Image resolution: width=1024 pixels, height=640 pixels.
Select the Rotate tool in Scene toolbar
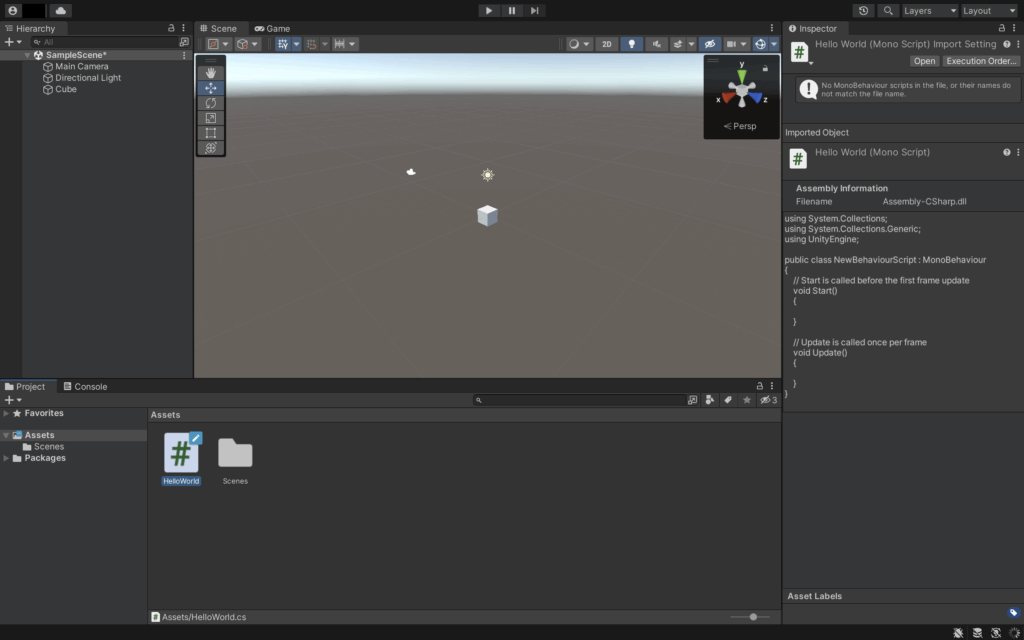pyautogui.click(x=211, y=103)
